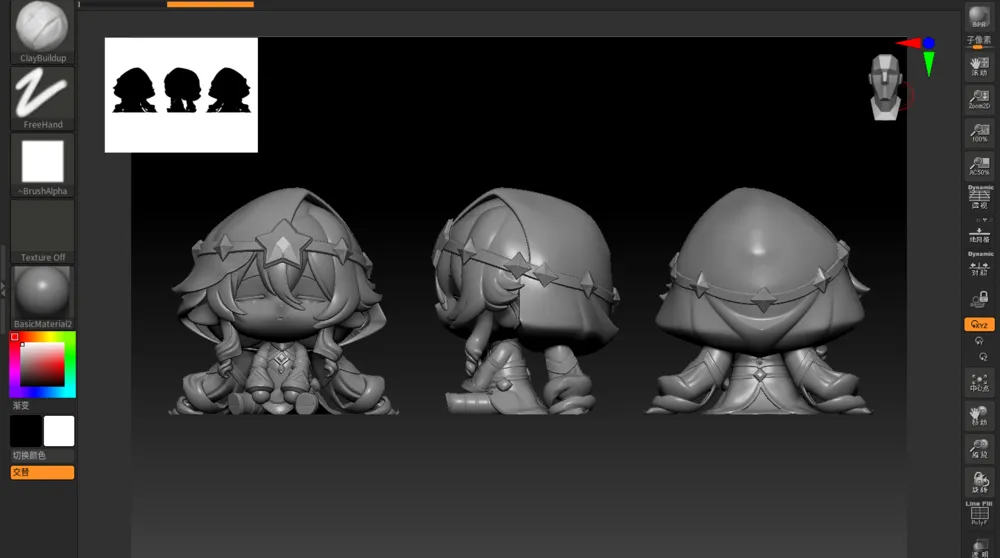
Task: Toggle the floor grid (地网格)
Action: click(979, 234)
